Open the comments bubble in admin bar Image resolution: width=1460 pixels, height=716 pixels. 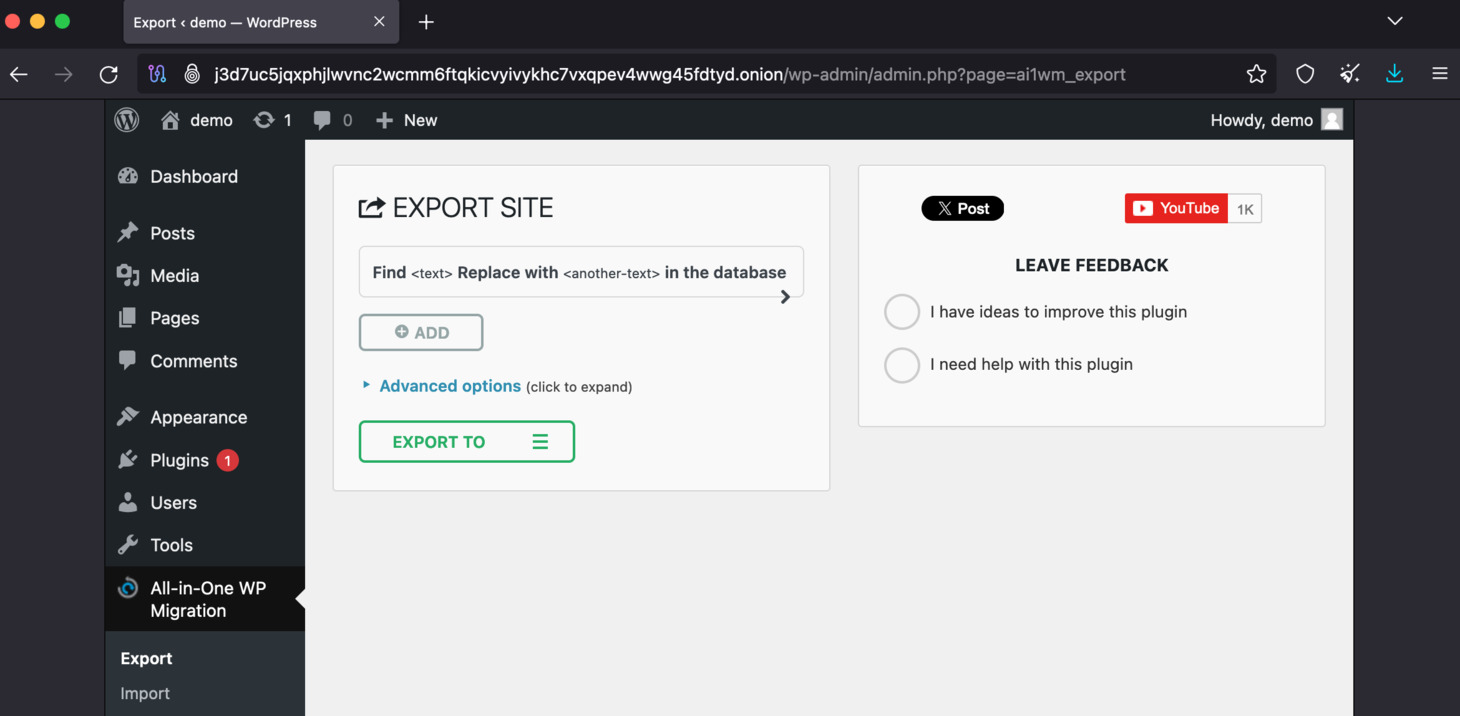(333, 120)
